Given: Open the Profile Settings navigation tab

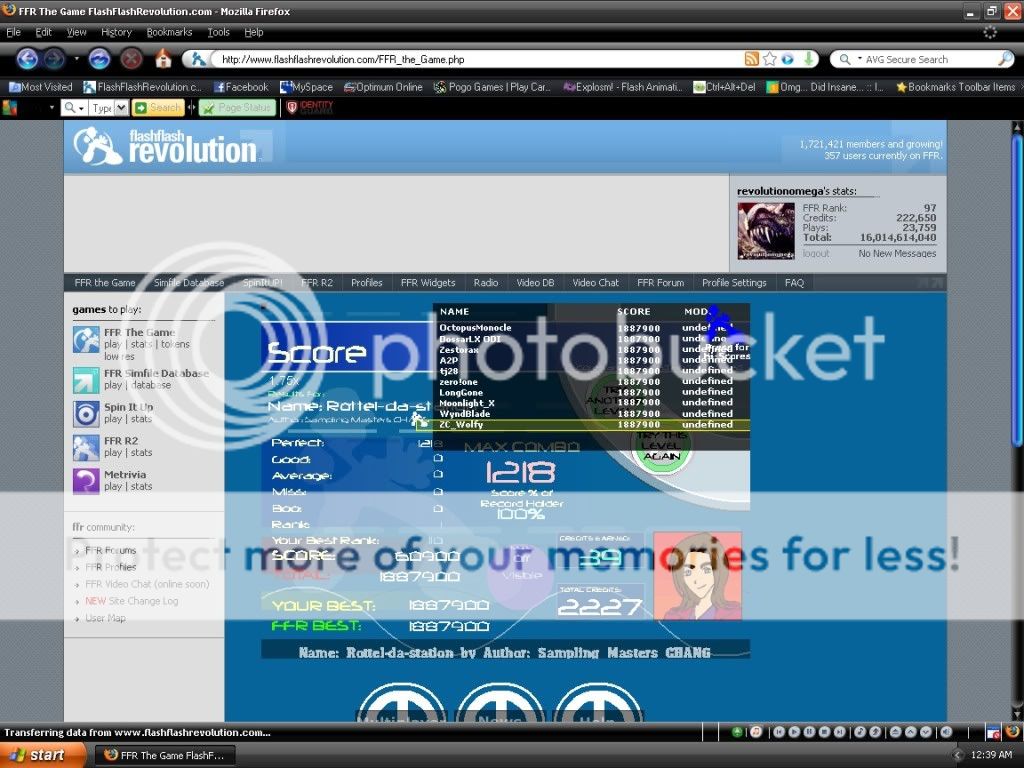Looking at the screenshot, I should [x=733, y=283].
